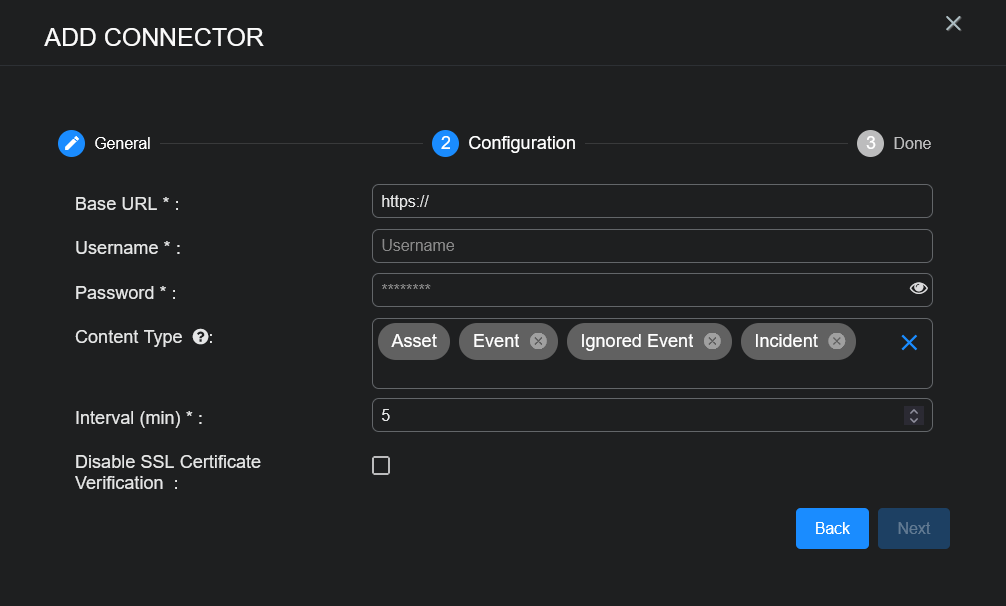This screenshot has height=606, width=1006.
Task: Click the Content Type help question icon
Action: (x=200, y=337)
